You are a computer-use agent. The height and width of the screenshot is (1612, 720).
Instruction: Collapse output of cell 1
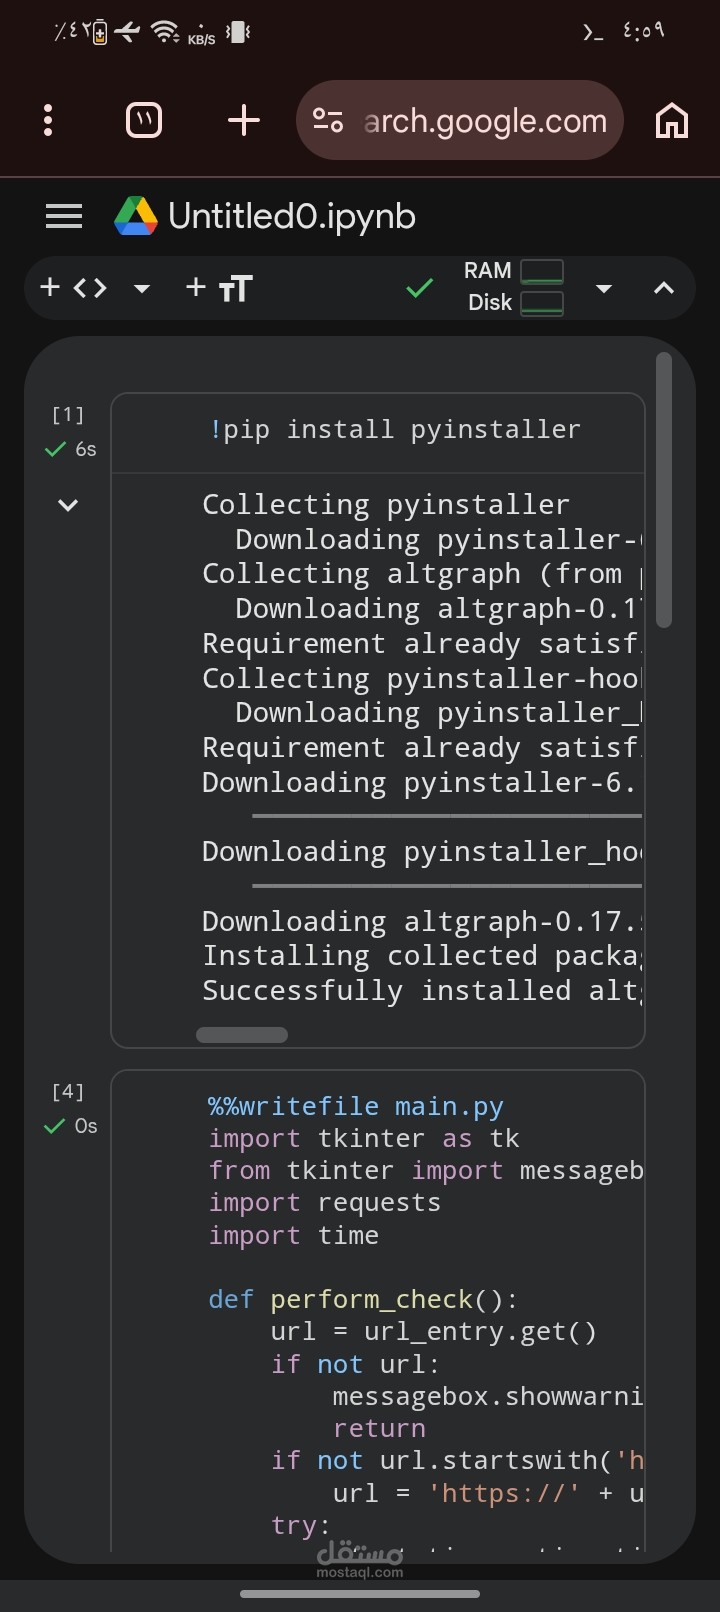click(68, 505)
